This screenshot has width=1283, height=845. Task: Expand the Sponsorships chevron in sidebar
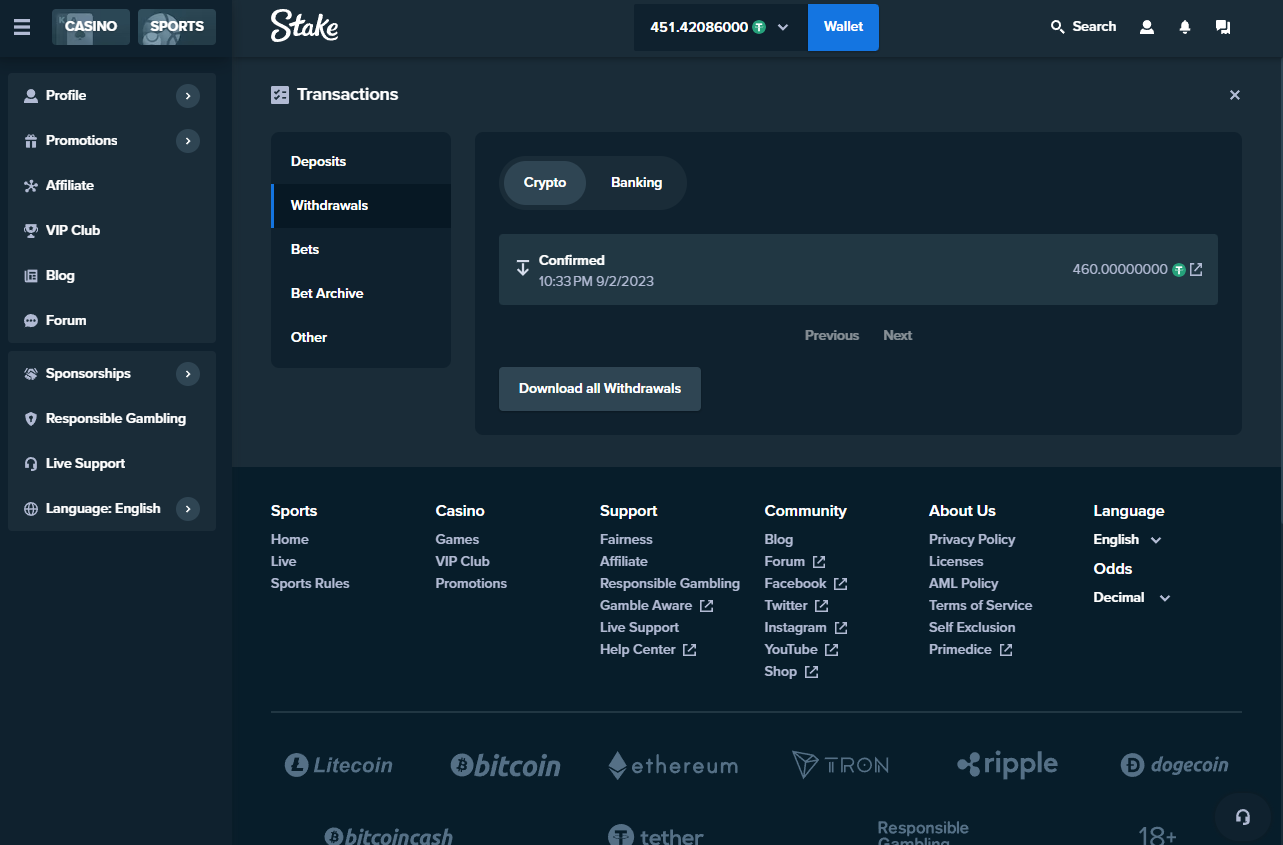(x=188, y=374)
